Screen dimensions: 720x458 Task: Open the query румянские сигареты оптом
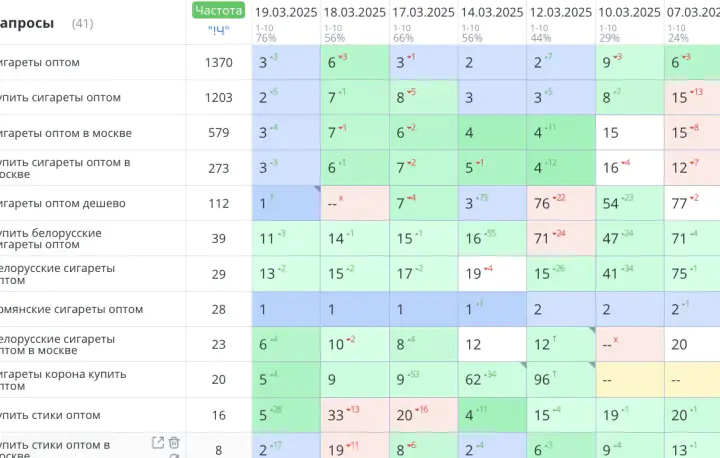click(x=71, y=310)
